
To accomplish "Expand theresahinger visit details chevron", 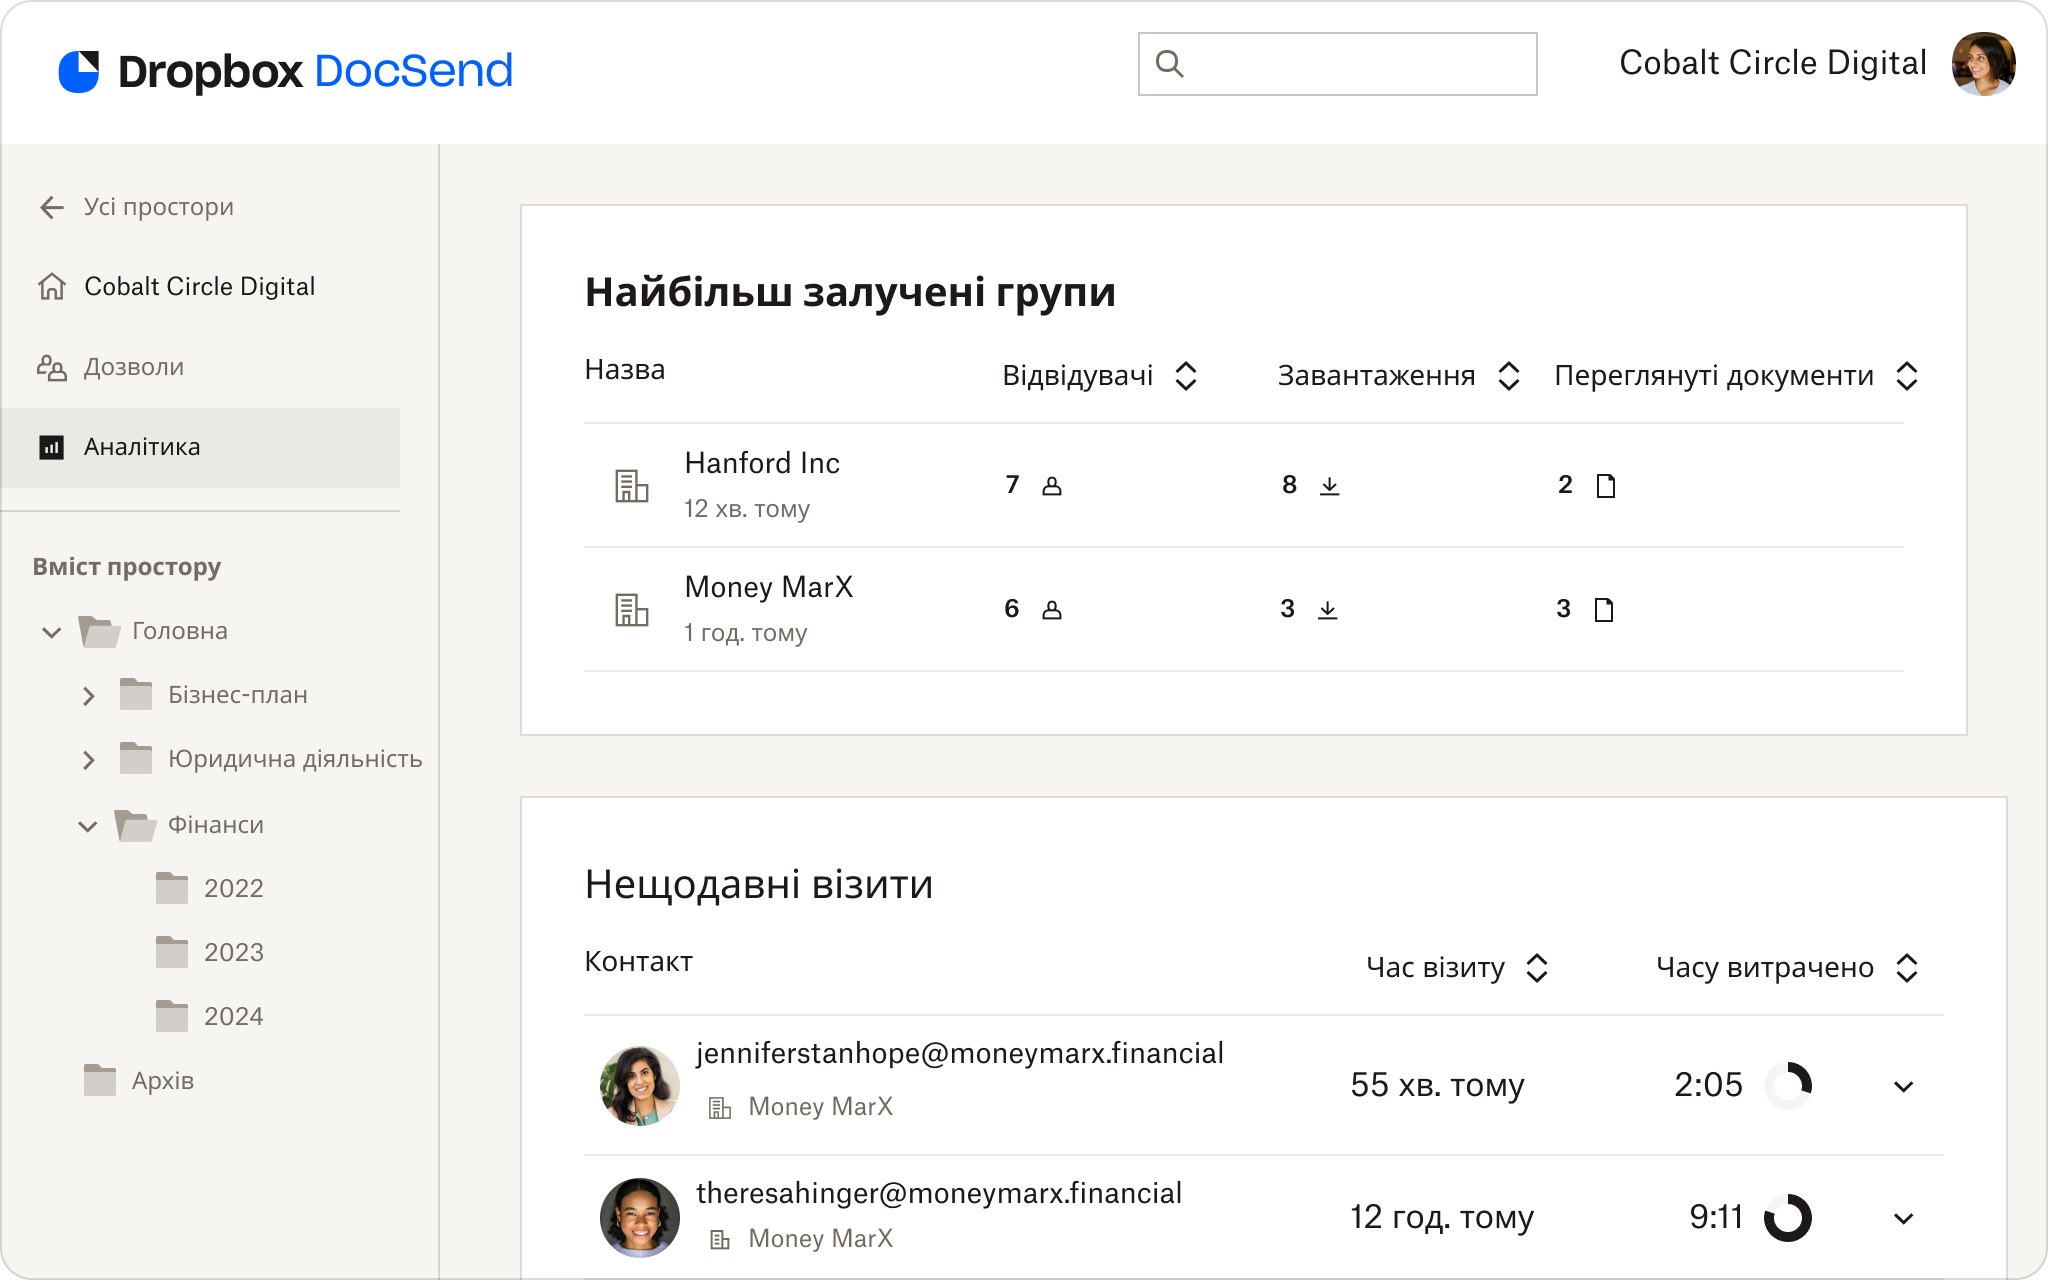I will click(1904, 1218).
